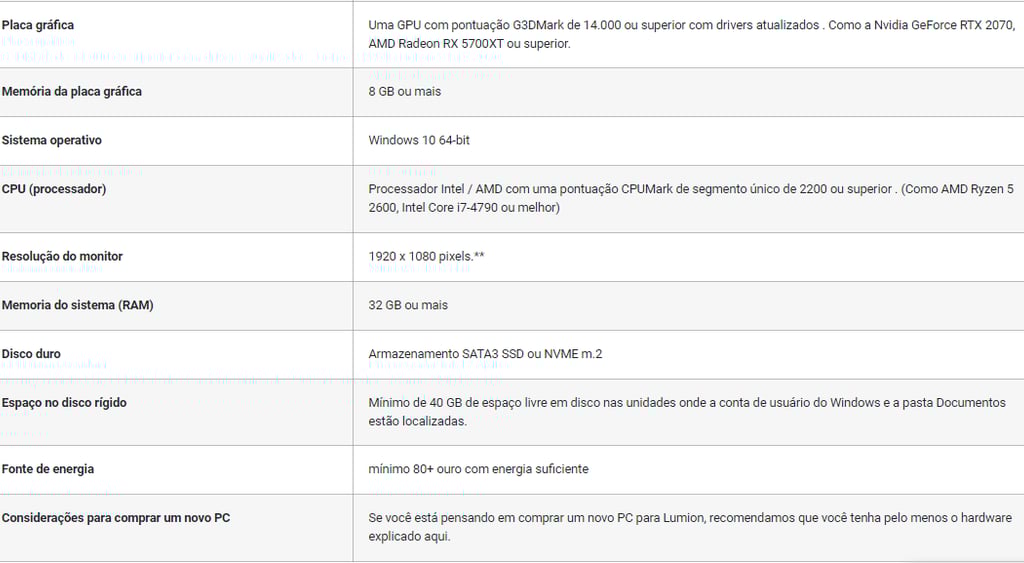Click the Lumion new PC recommendation text

point(690,527)
